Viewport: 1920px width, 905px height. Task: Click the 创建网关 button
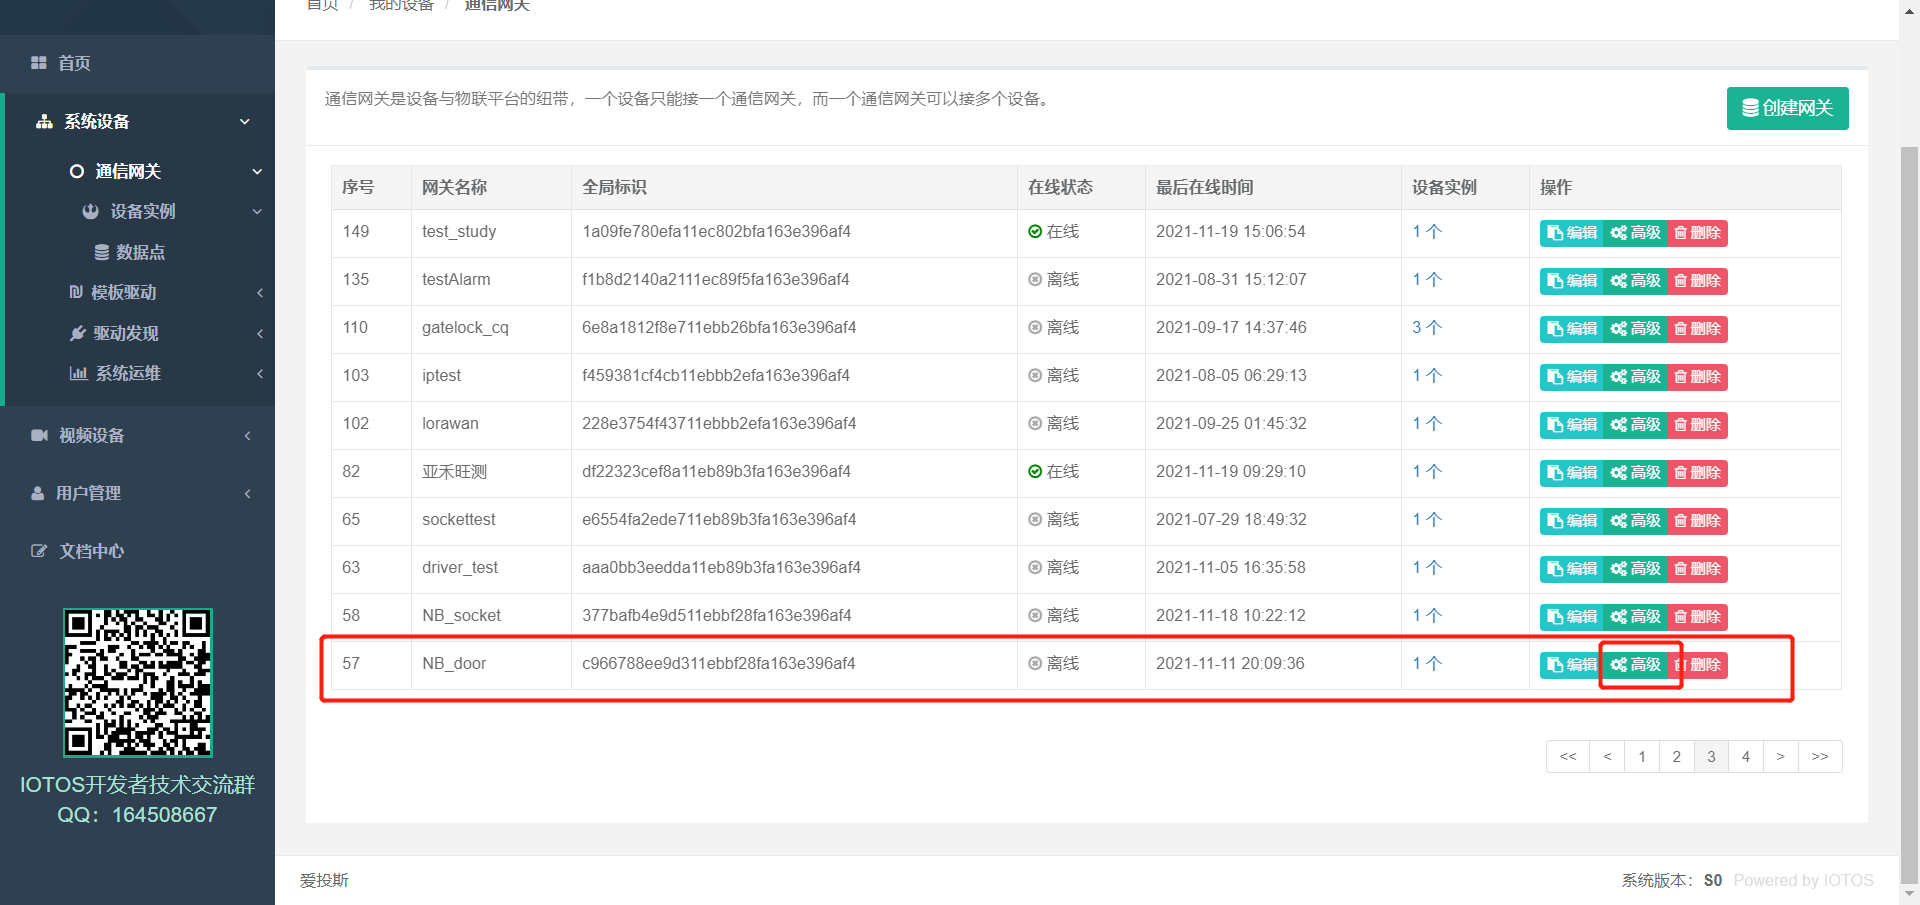pos(1787,108)
